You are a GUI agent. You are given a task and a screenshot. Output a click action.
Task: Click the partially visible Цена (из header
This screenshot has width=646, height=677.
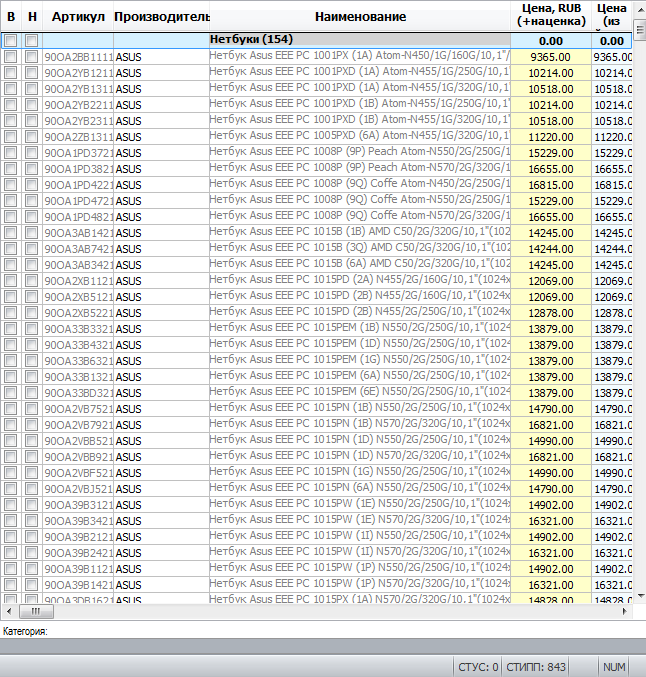tap(612, 16)
